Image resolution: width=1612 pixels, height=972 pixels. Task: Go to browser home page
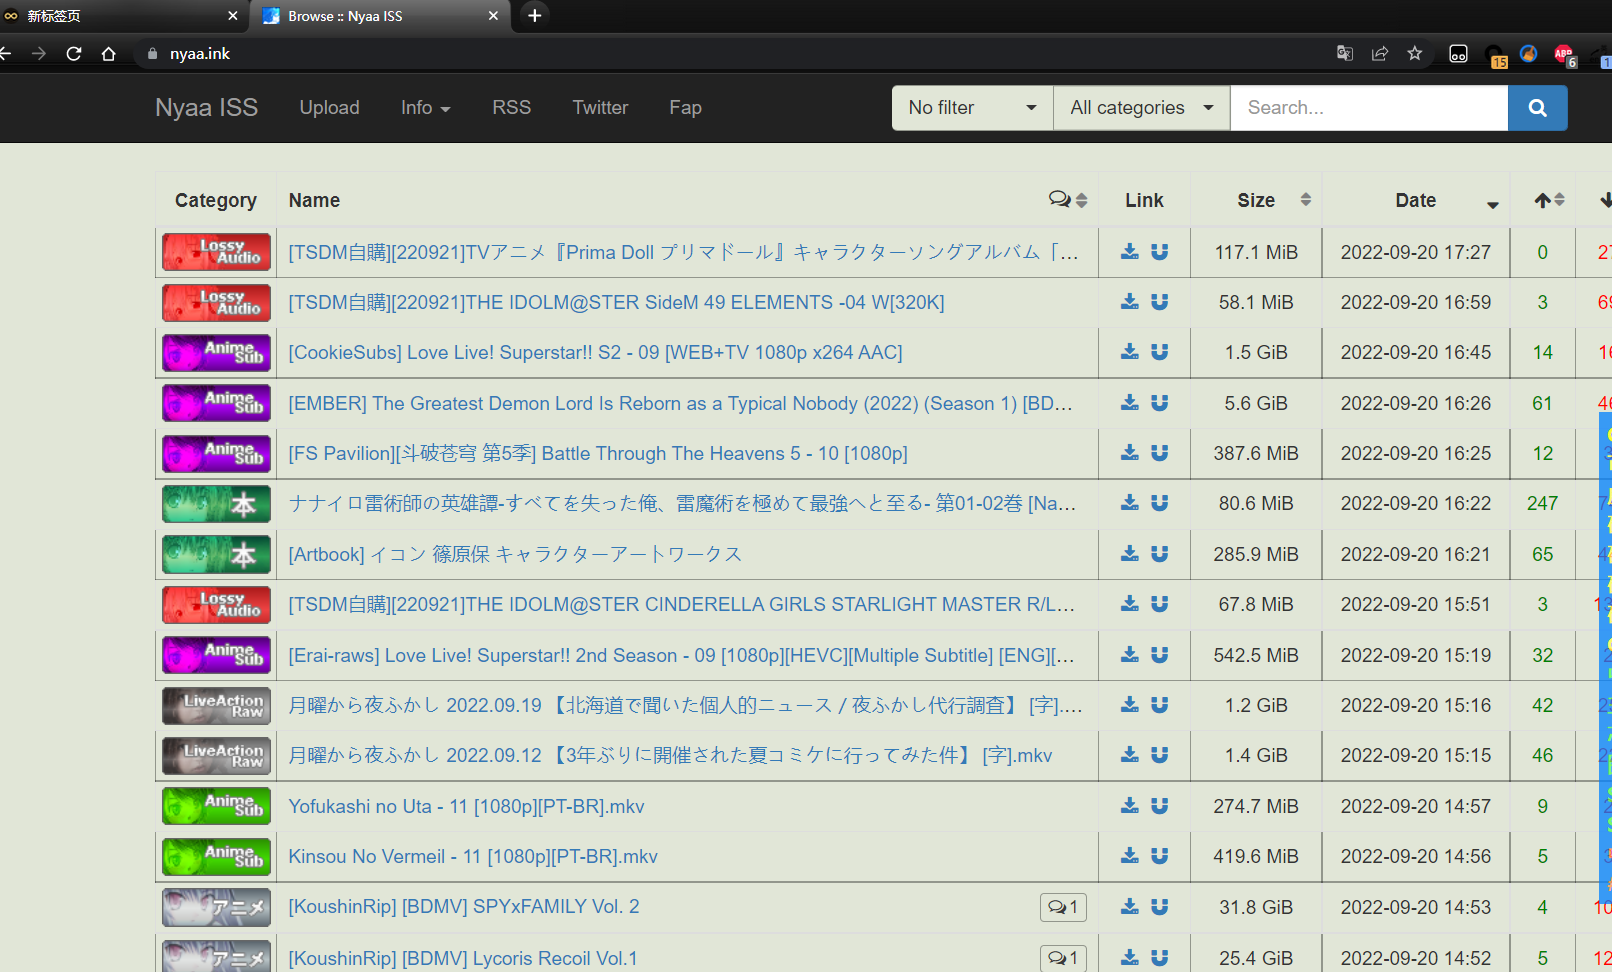tap(109, 54)
